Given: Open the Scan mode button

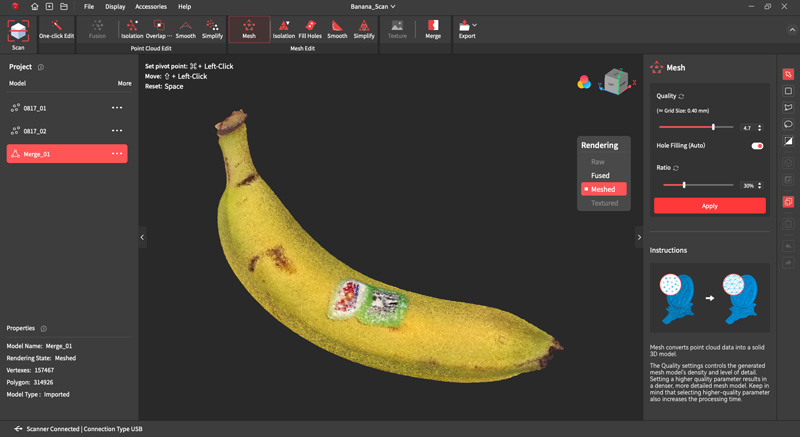Looking at the screenshot, I should pos(18,35).
